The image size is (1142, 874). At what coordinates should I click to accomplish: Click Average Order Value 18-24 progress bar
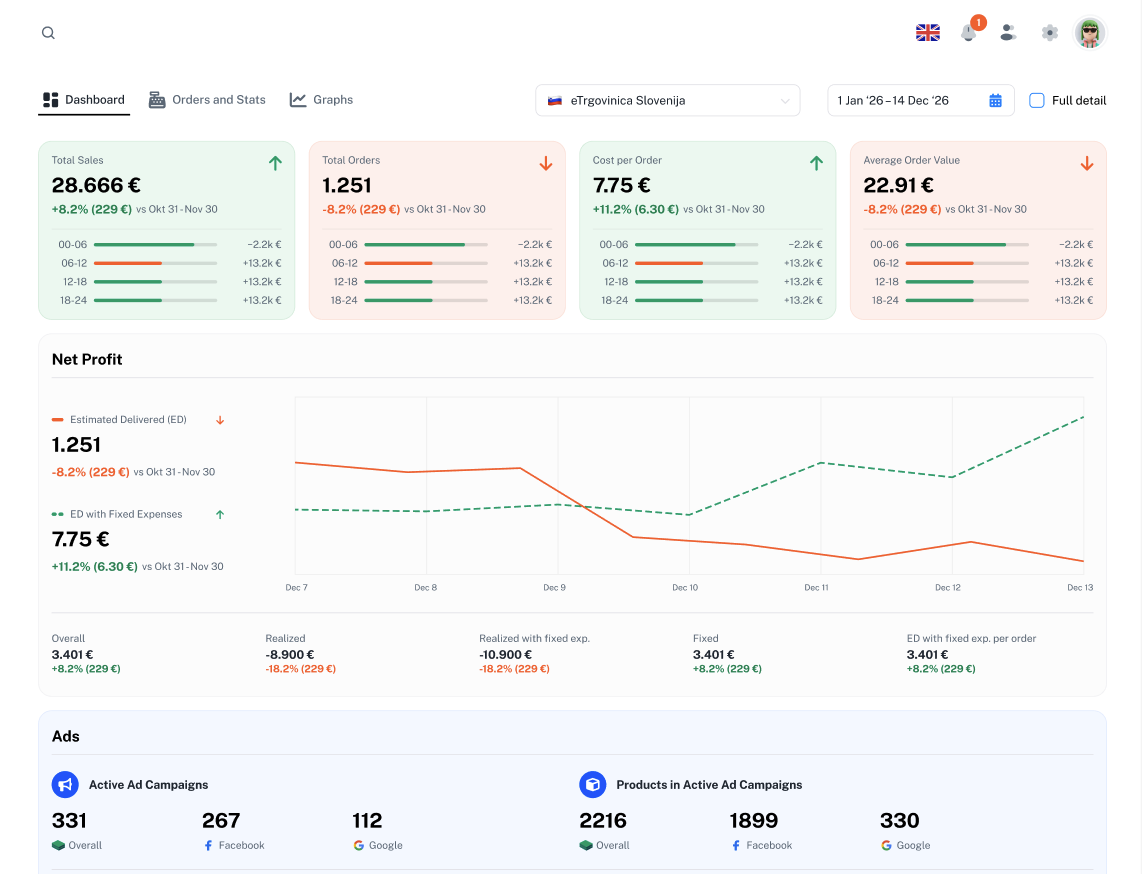tap(967, 300)
